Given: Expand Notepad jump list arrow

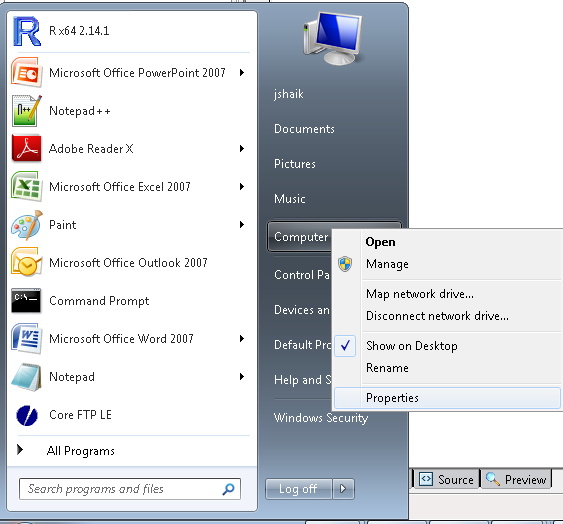Looking at the screenshot, I should coord(242,376).
